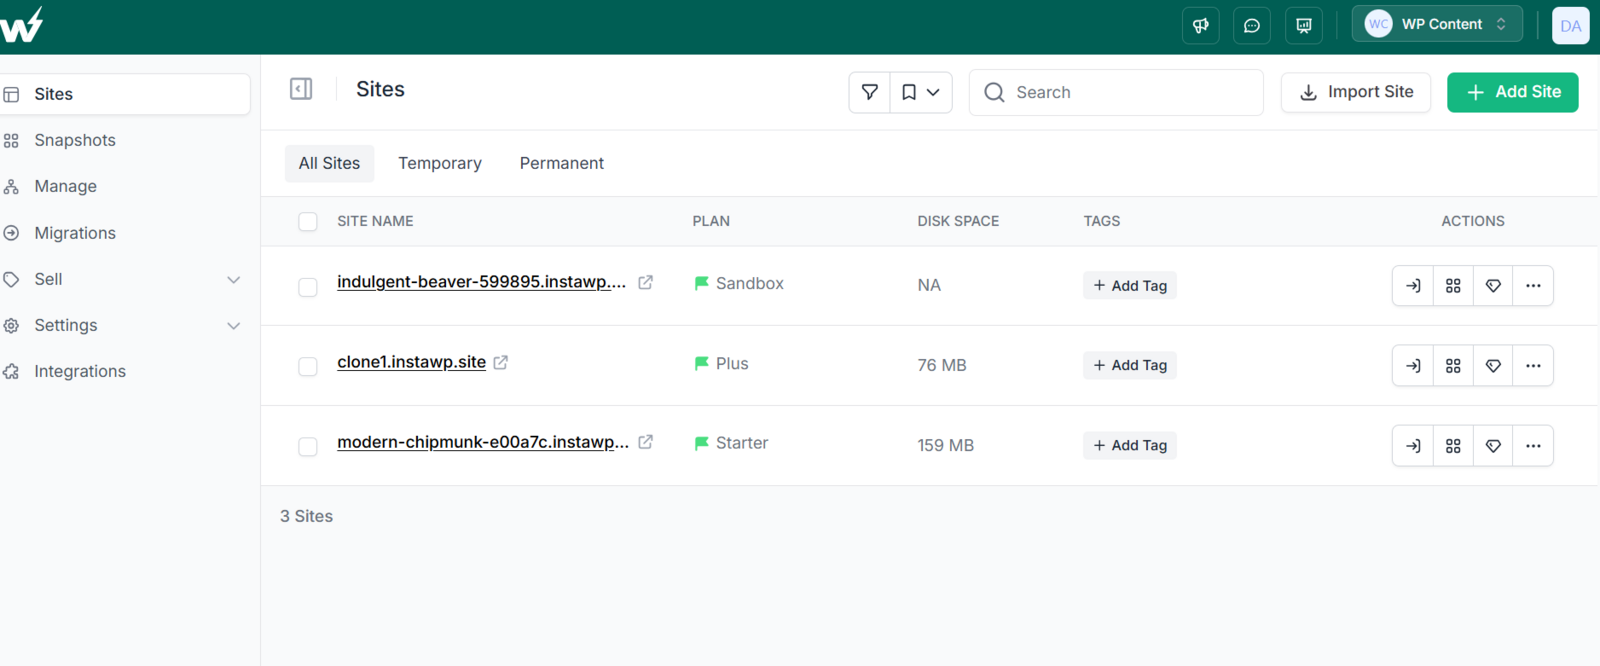Open the filter funnel icon
The image size is (1600, 666).
click(x=869, y=92)
